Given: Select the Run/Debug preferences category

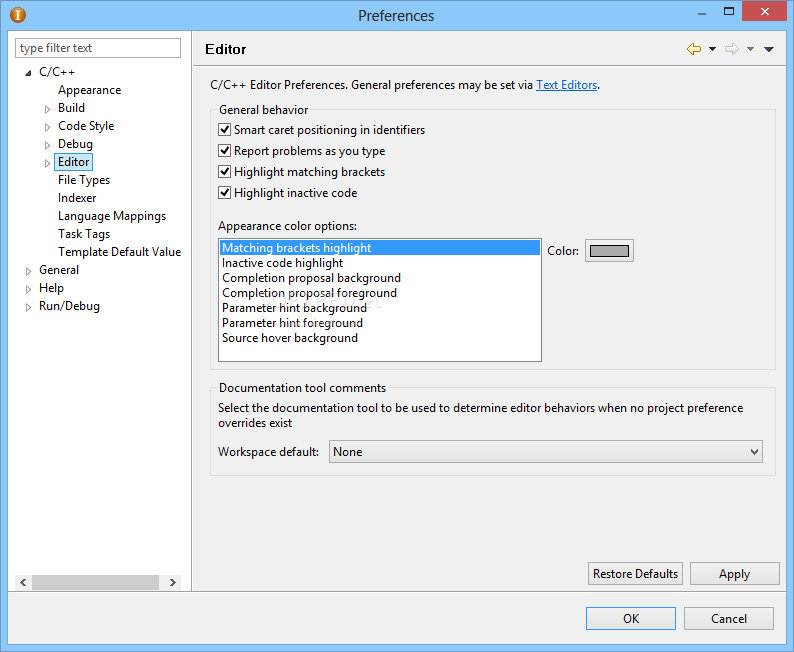Looking at the screenshot, I should (x=69, y=306).
